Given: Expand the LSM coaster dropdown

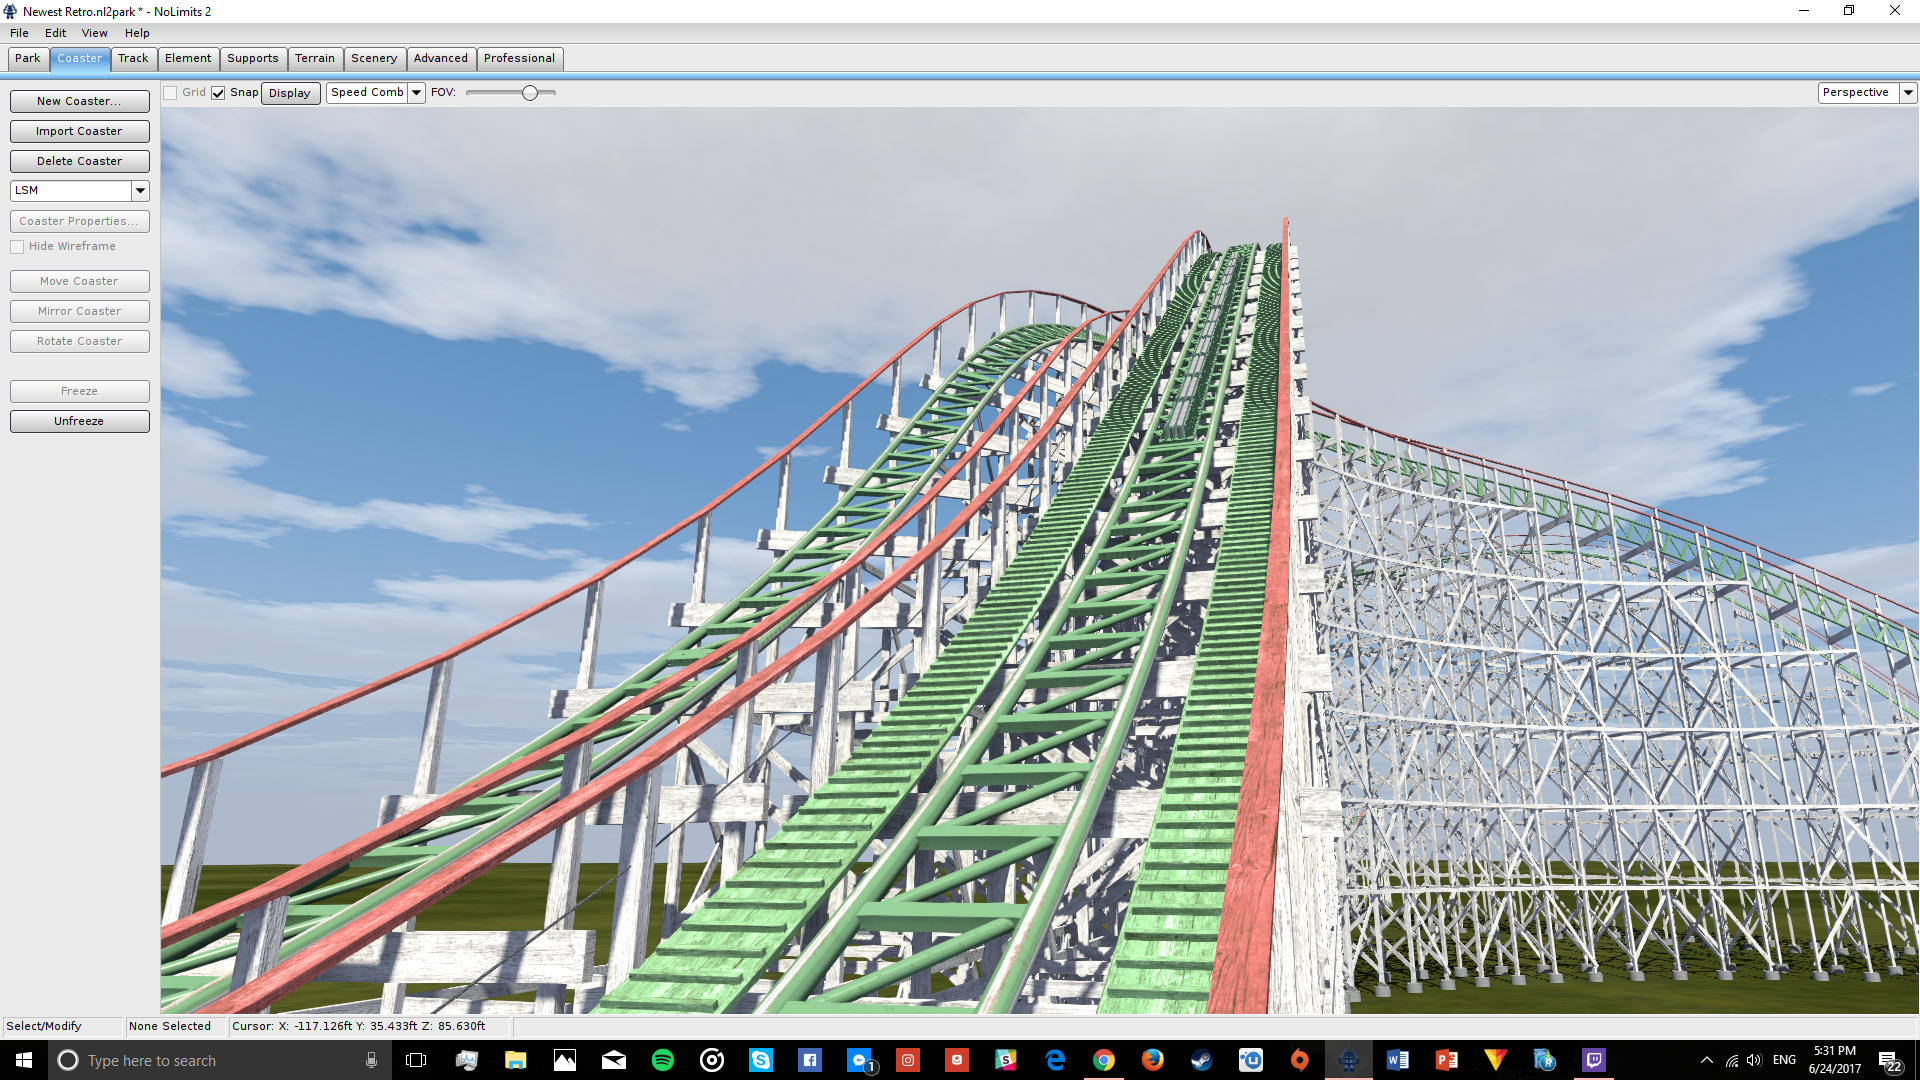Looking at the screenshot, I should click(140, 190).
